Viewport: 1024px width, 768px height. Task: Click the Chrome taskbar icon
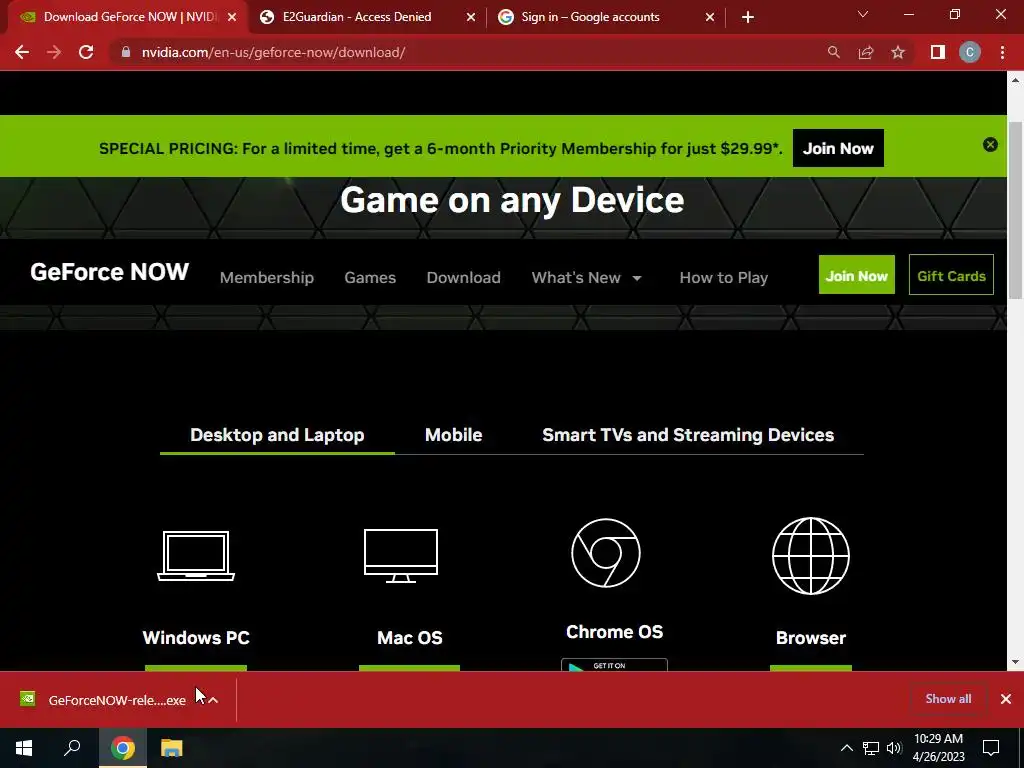(x=122, y=748)
